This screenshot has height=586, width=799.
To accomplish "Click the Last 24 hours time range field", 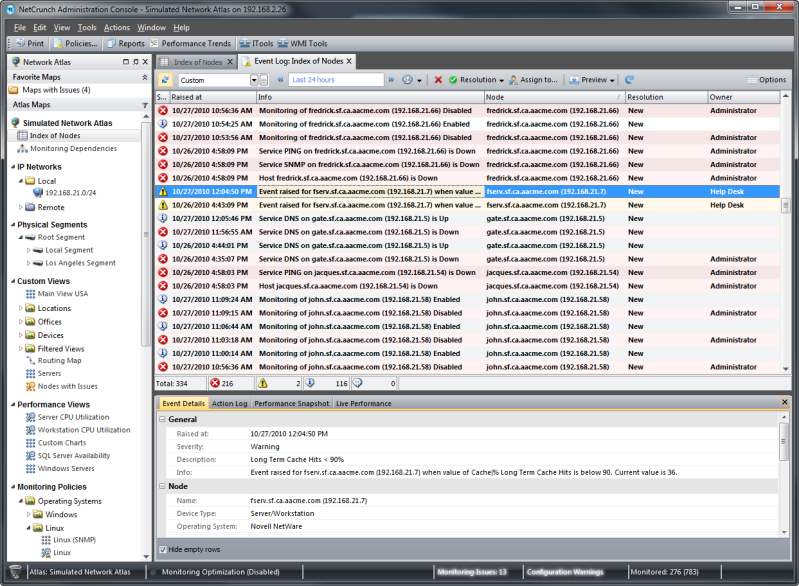I will 336,80.
